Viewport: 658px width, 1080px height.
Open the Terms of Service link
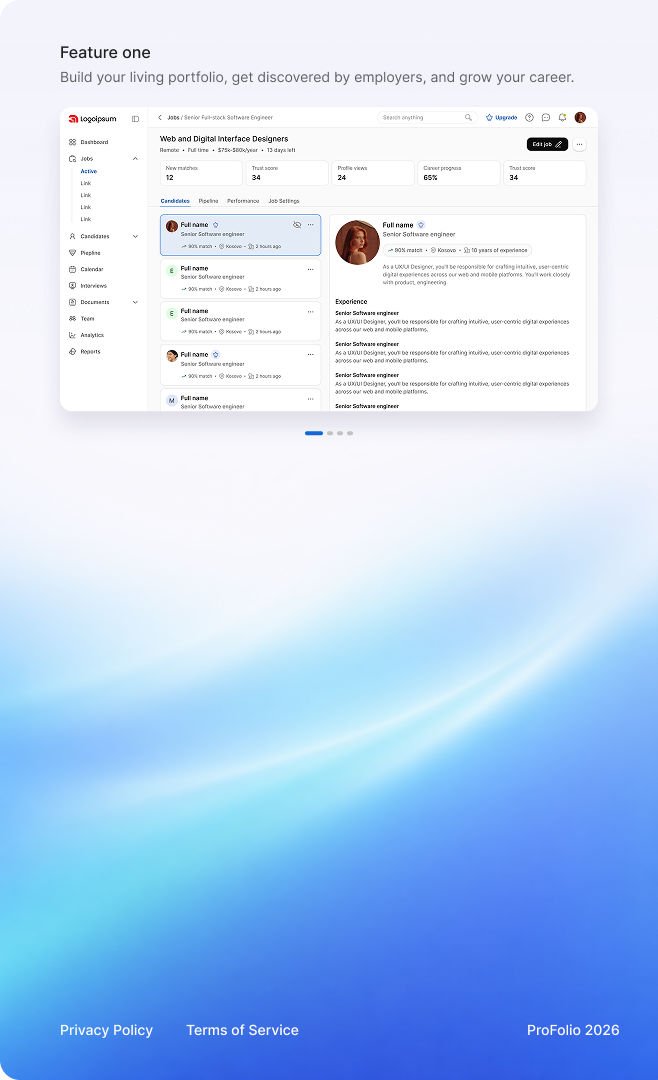tap(243, 1030)
